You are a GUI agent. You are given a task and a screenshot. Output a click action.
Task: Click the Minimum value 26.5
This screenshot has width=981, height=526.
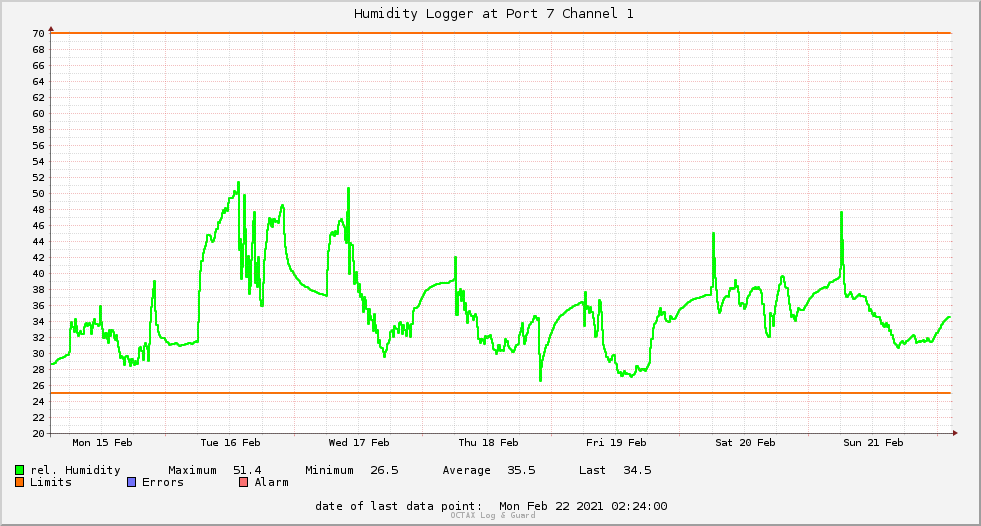coord(384,470)
